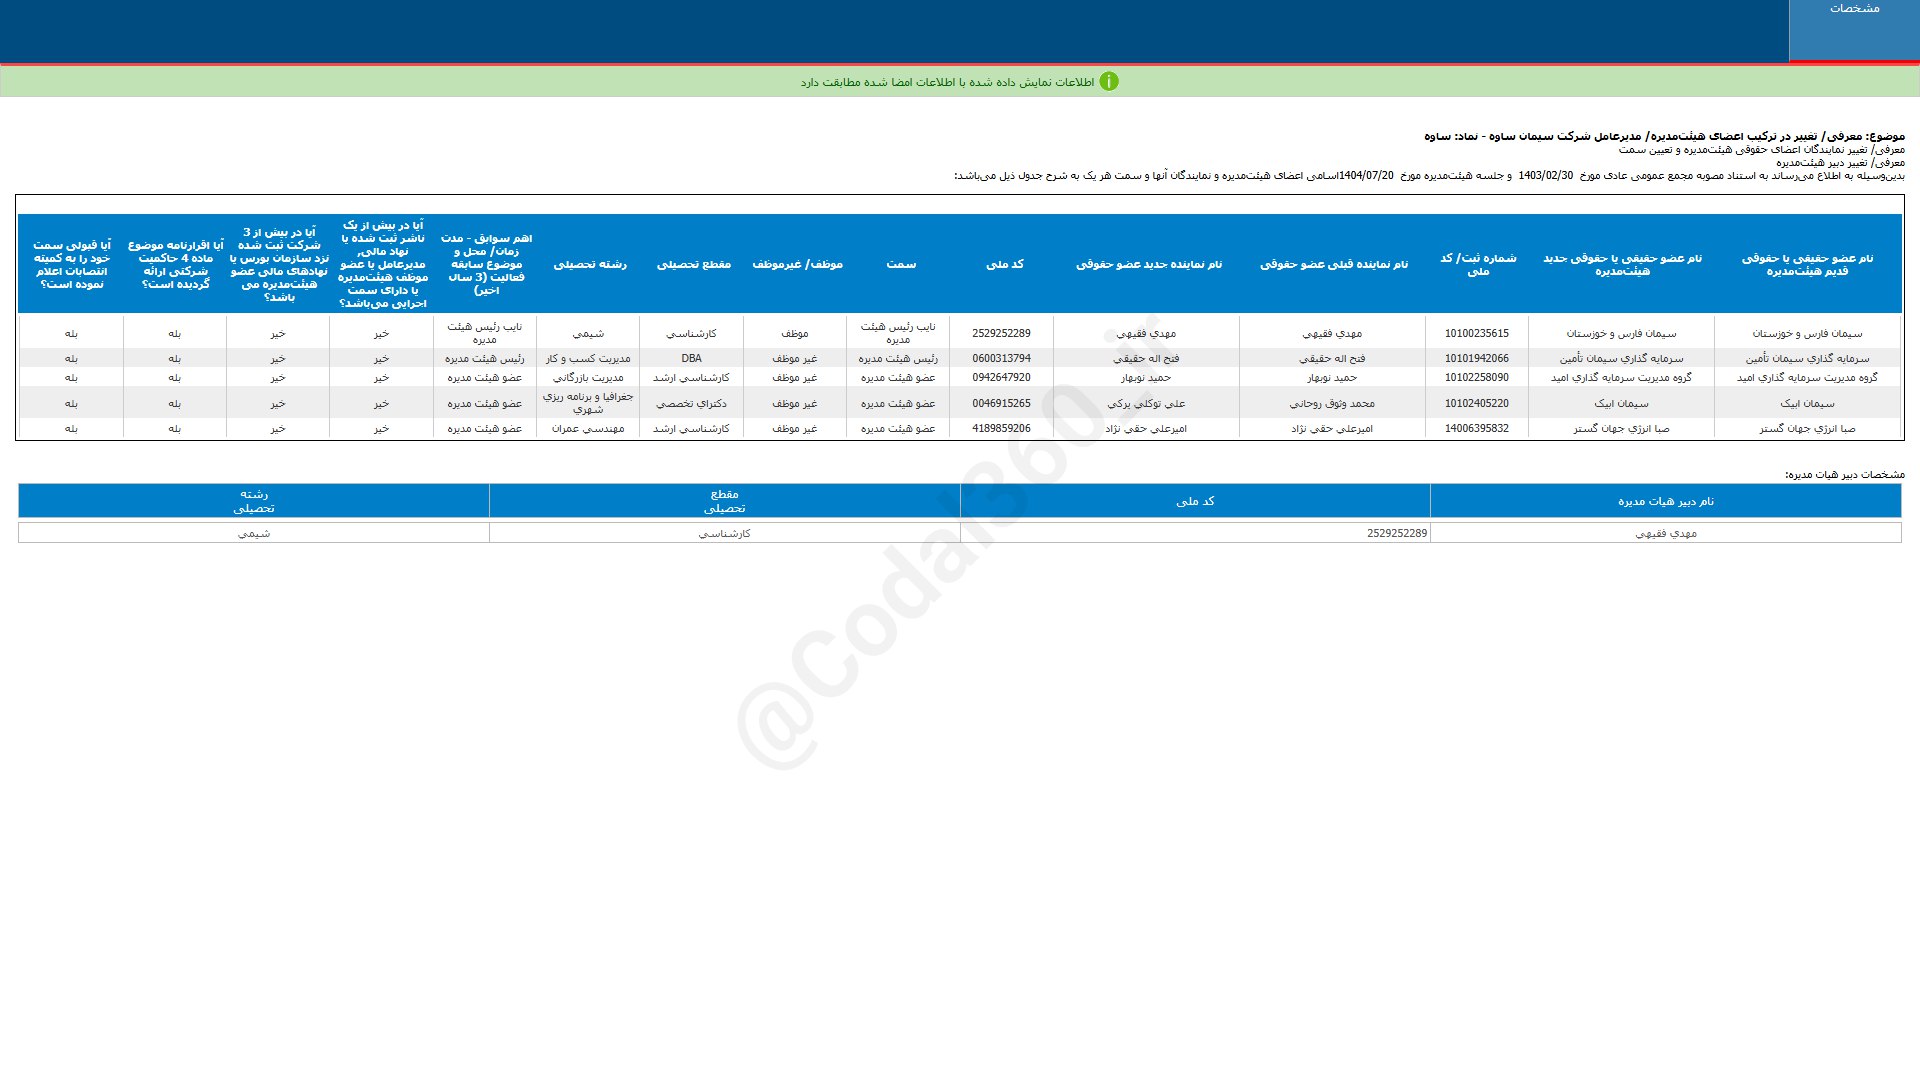This screenshot has width=1920, height=1080.
Task: Select registration number 14006395832
Action: click(x=1476, y=429)
